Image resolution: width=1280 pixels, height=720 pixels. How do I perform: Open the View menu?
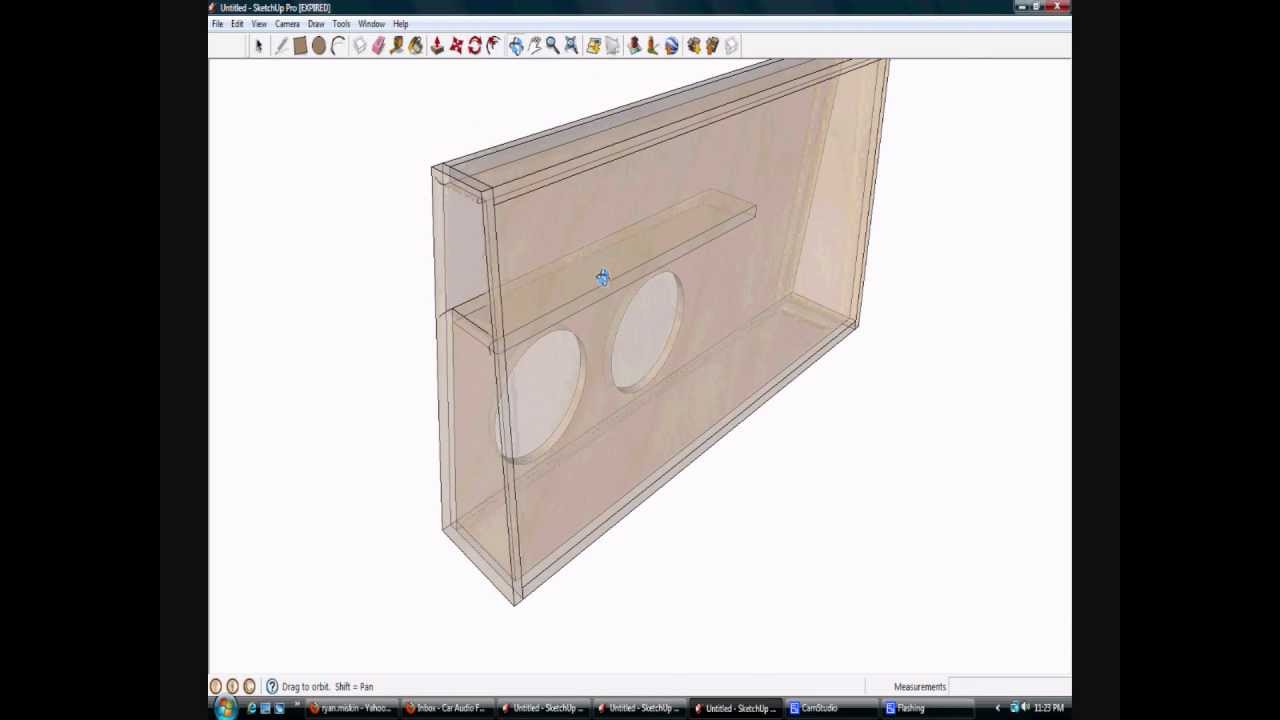pyautogui.click(x=259, y=24)
